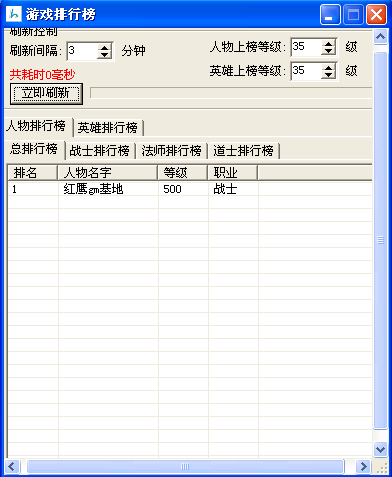Select the 道士排行榜 sub-tab
This screenshot has width=392, height=477.
click(244, 151)
